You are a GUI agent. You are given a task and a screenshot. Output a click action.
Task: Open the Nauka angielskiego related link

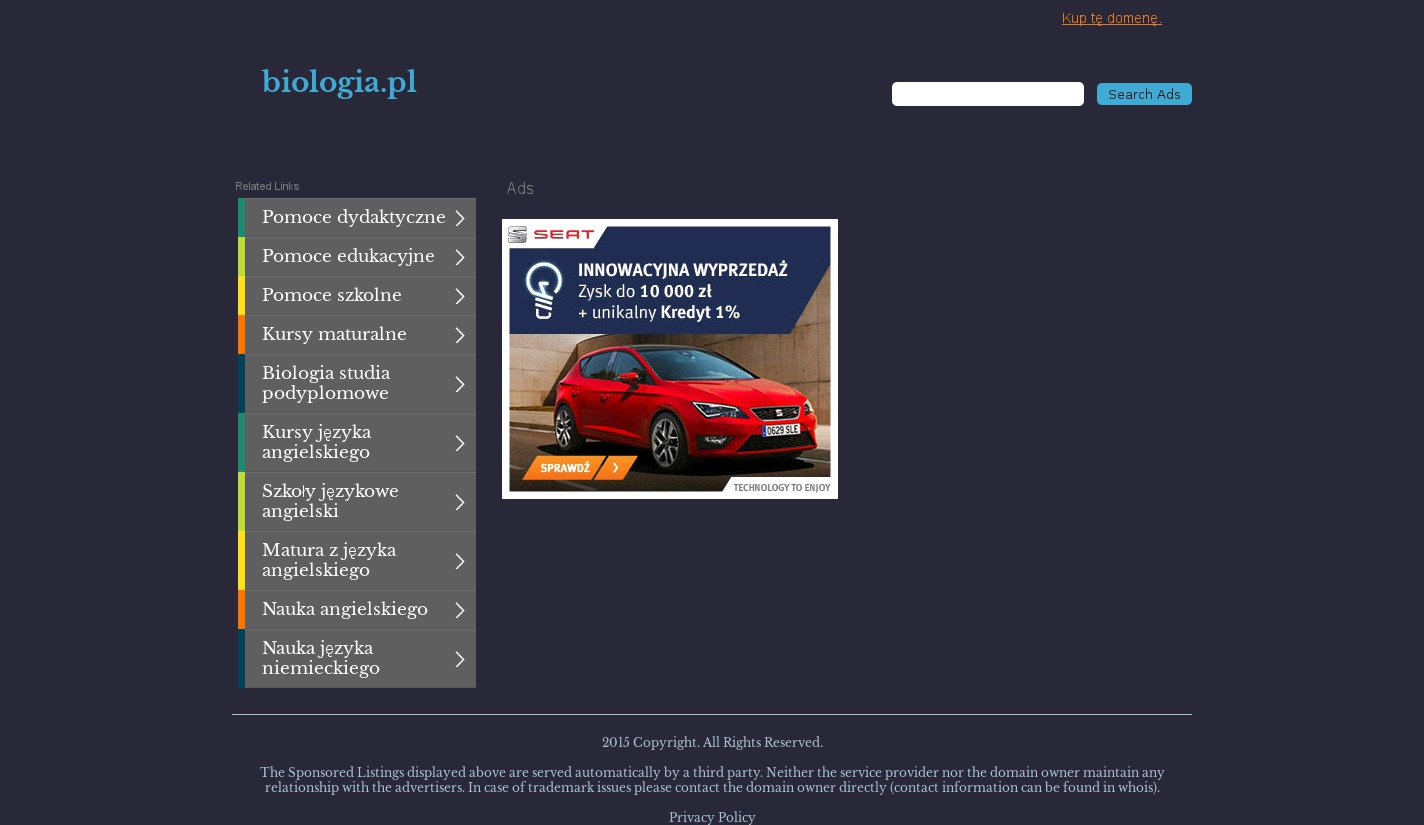(344, 609)
